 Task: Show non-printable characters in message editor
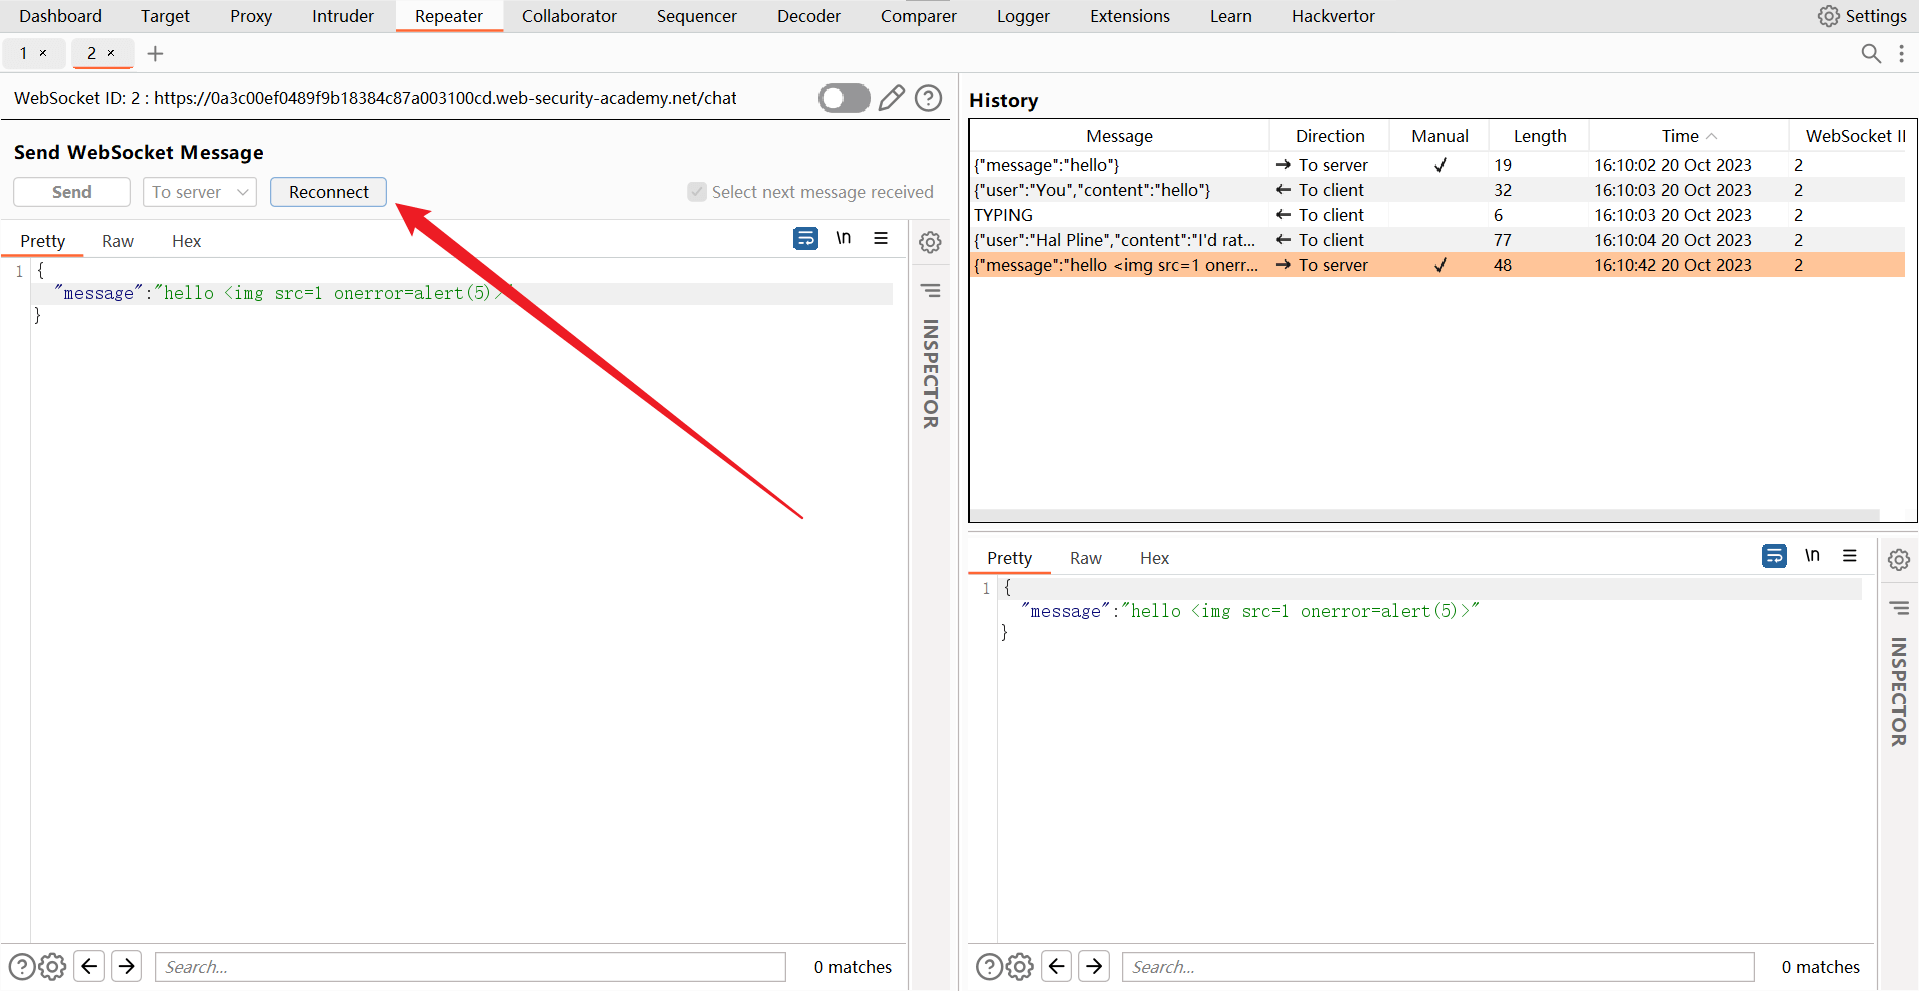click(844, 239)
